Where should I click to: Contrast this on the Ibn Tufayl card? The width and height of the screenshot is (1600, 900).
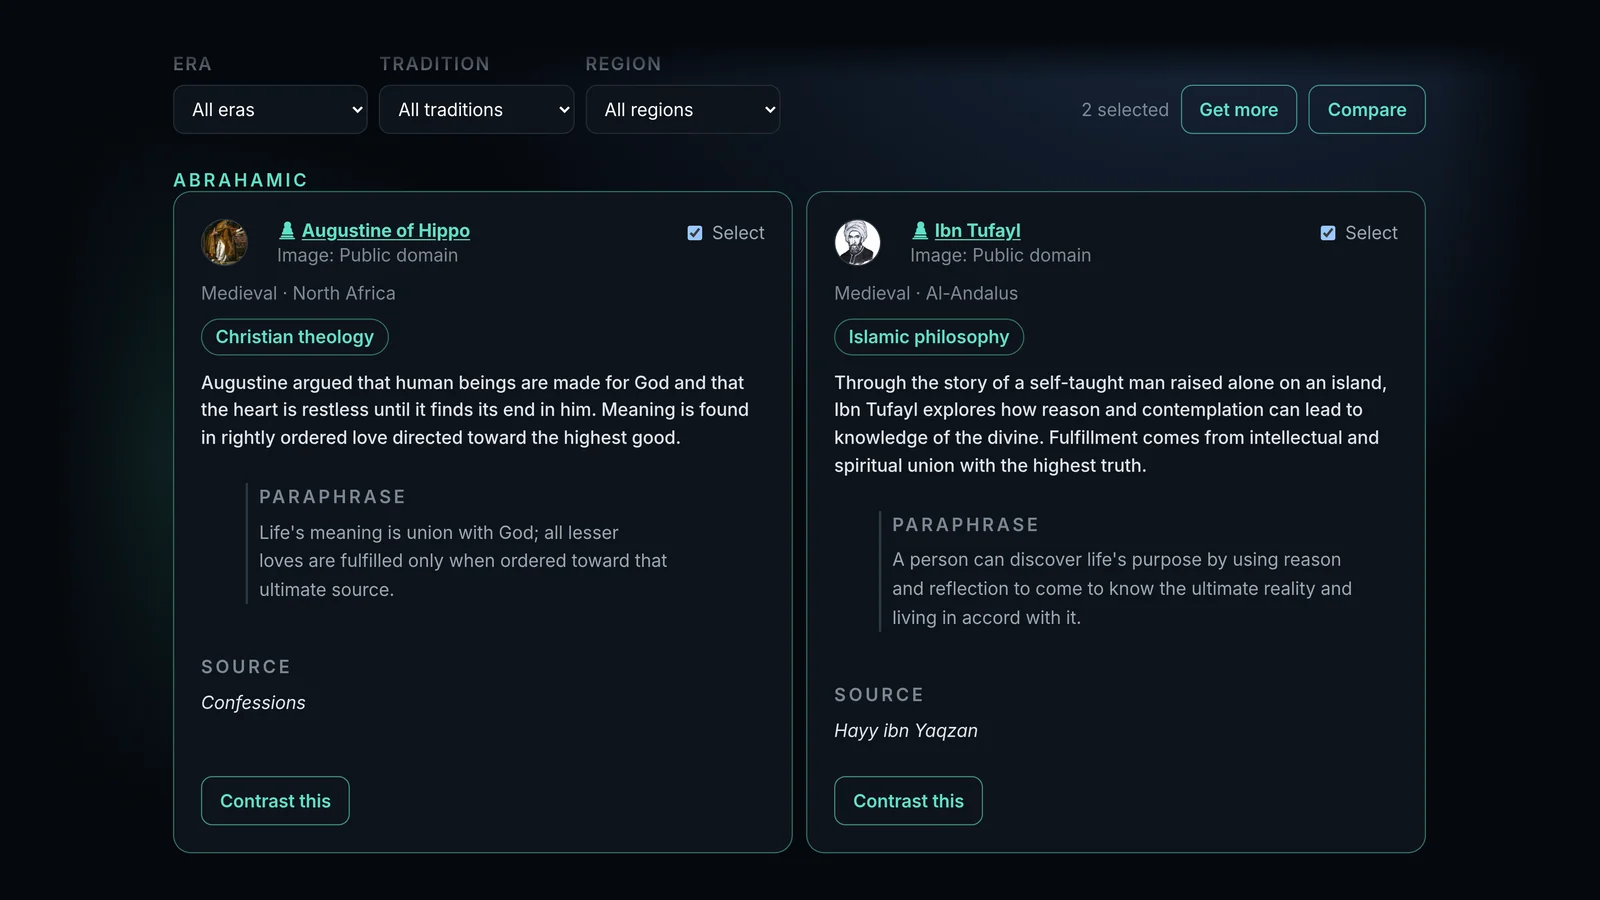click(x=909, y=801)
